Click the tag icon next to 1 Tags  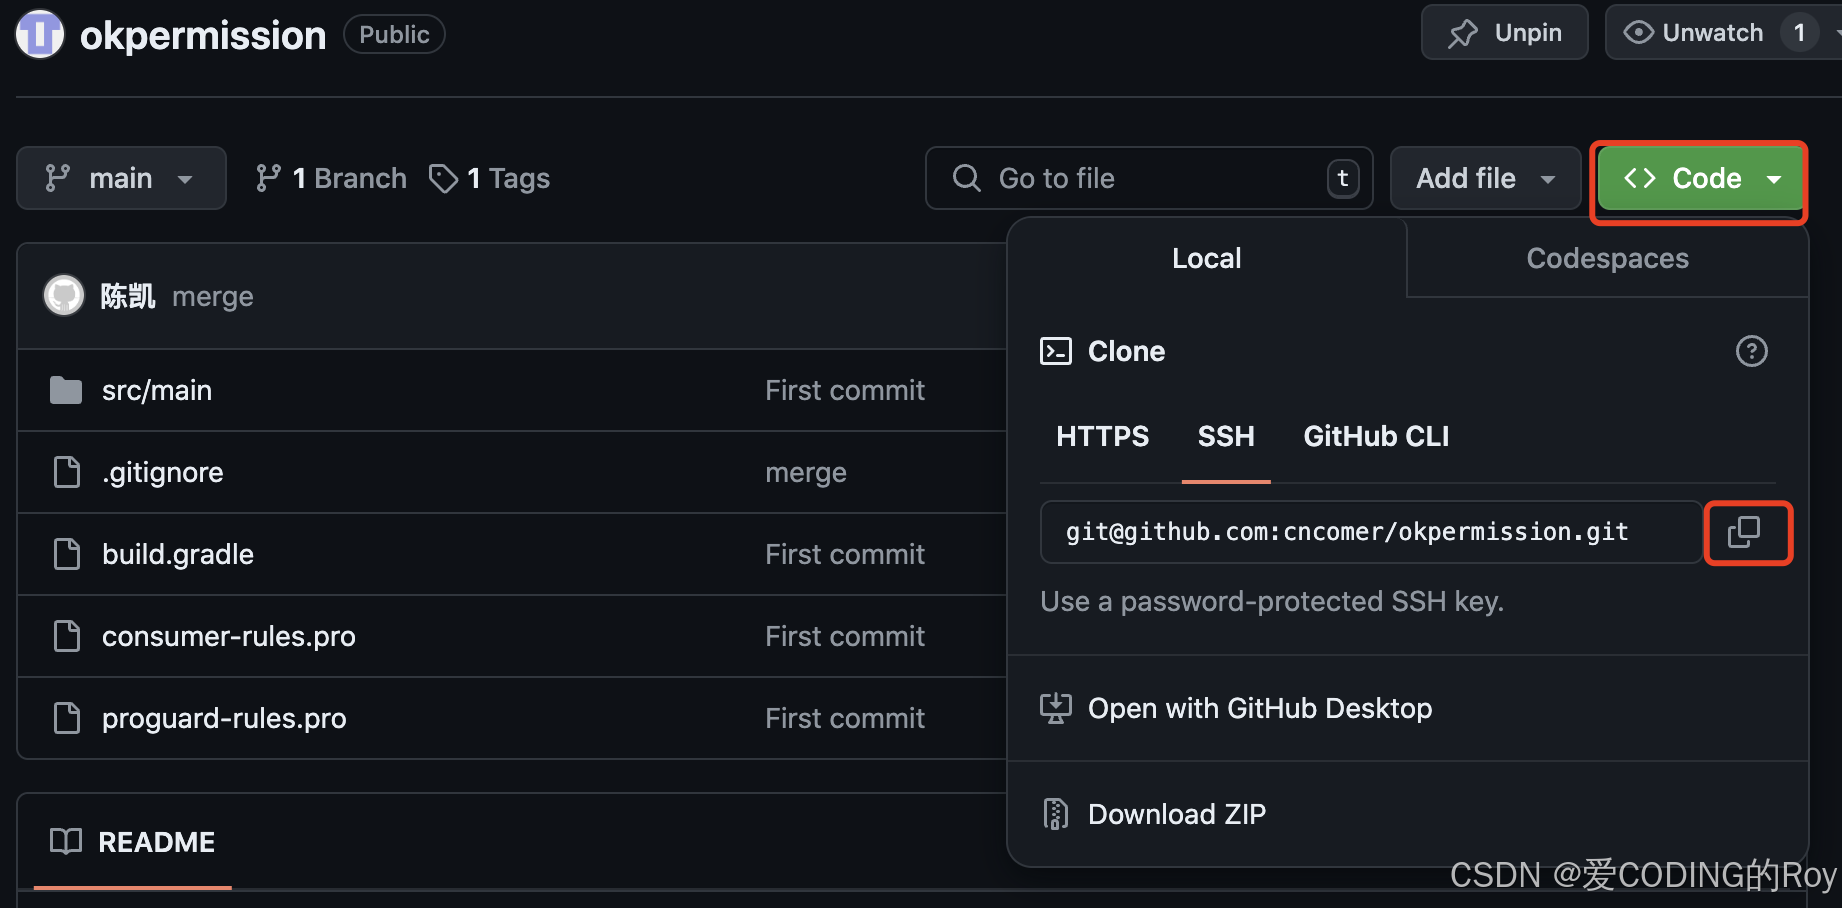point(443,178)
